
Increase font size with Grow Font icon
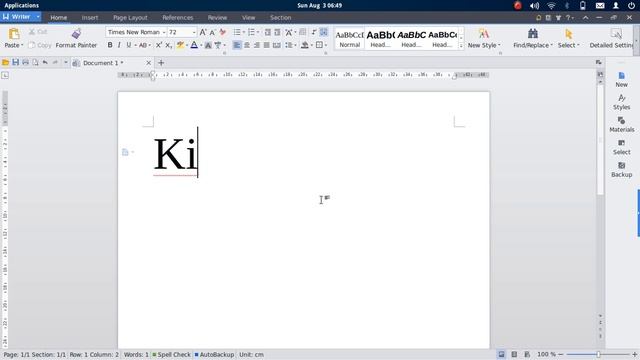point(203,32)
